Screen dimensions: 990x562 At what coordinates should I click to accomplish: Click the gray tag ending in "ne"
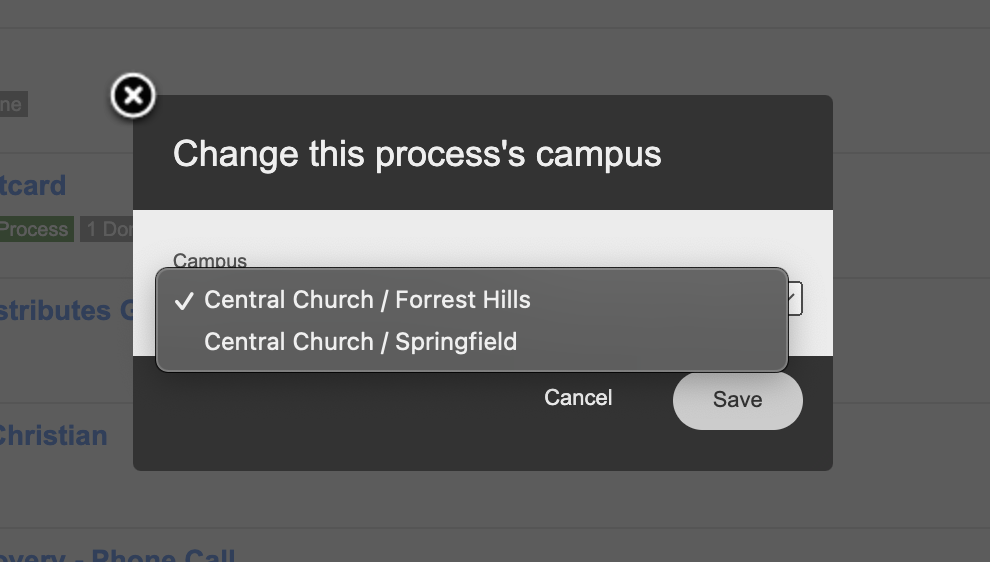pyautogui.click(x=12, y=104)
